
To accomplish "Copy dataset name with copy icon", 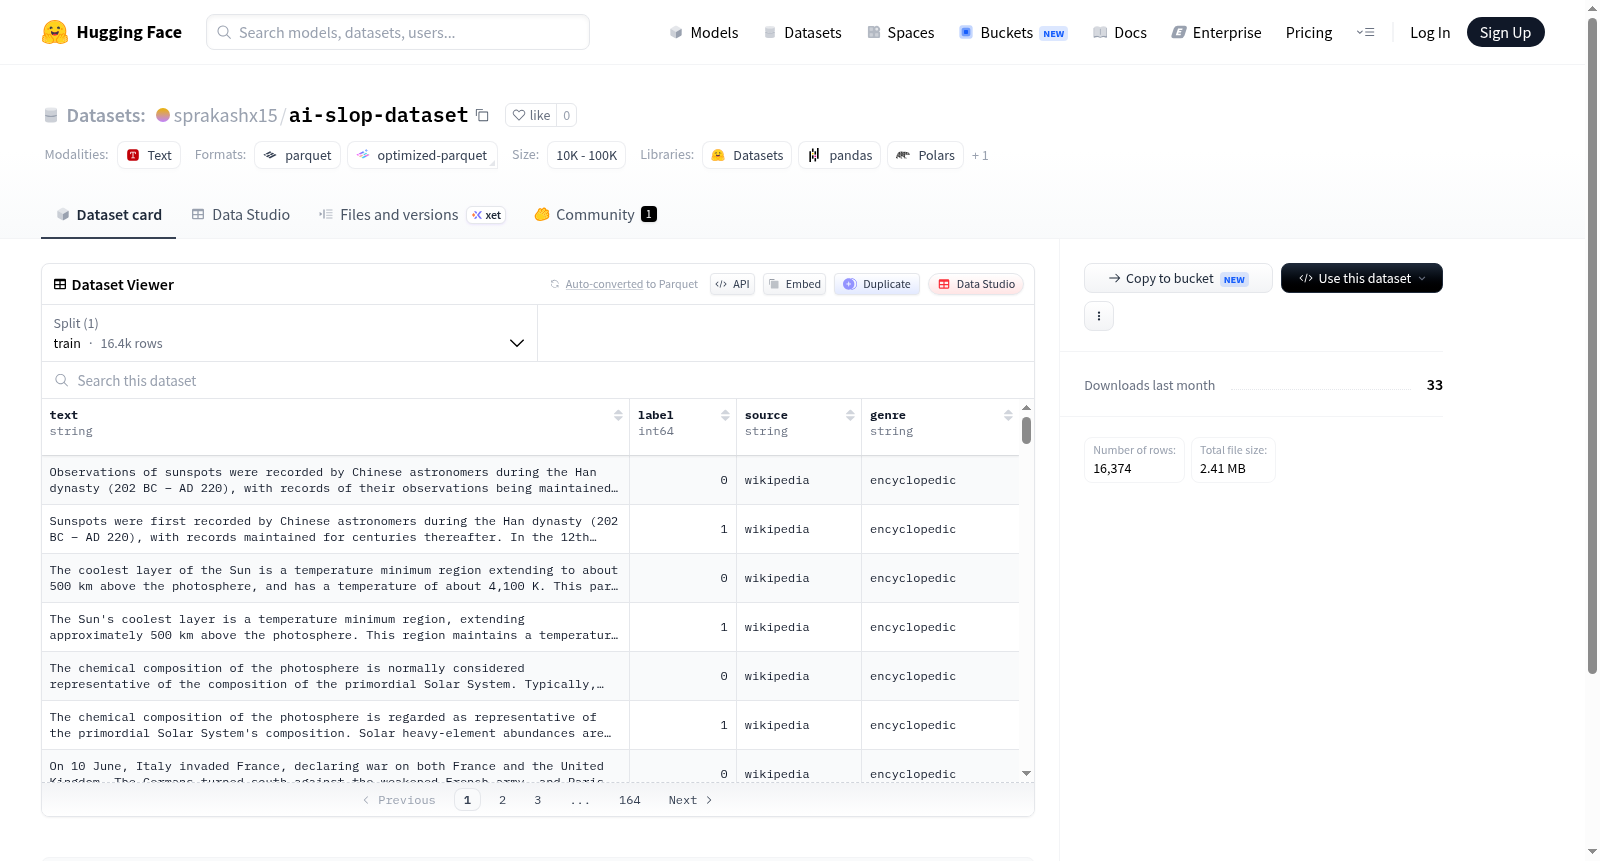I will coord(482,115).
